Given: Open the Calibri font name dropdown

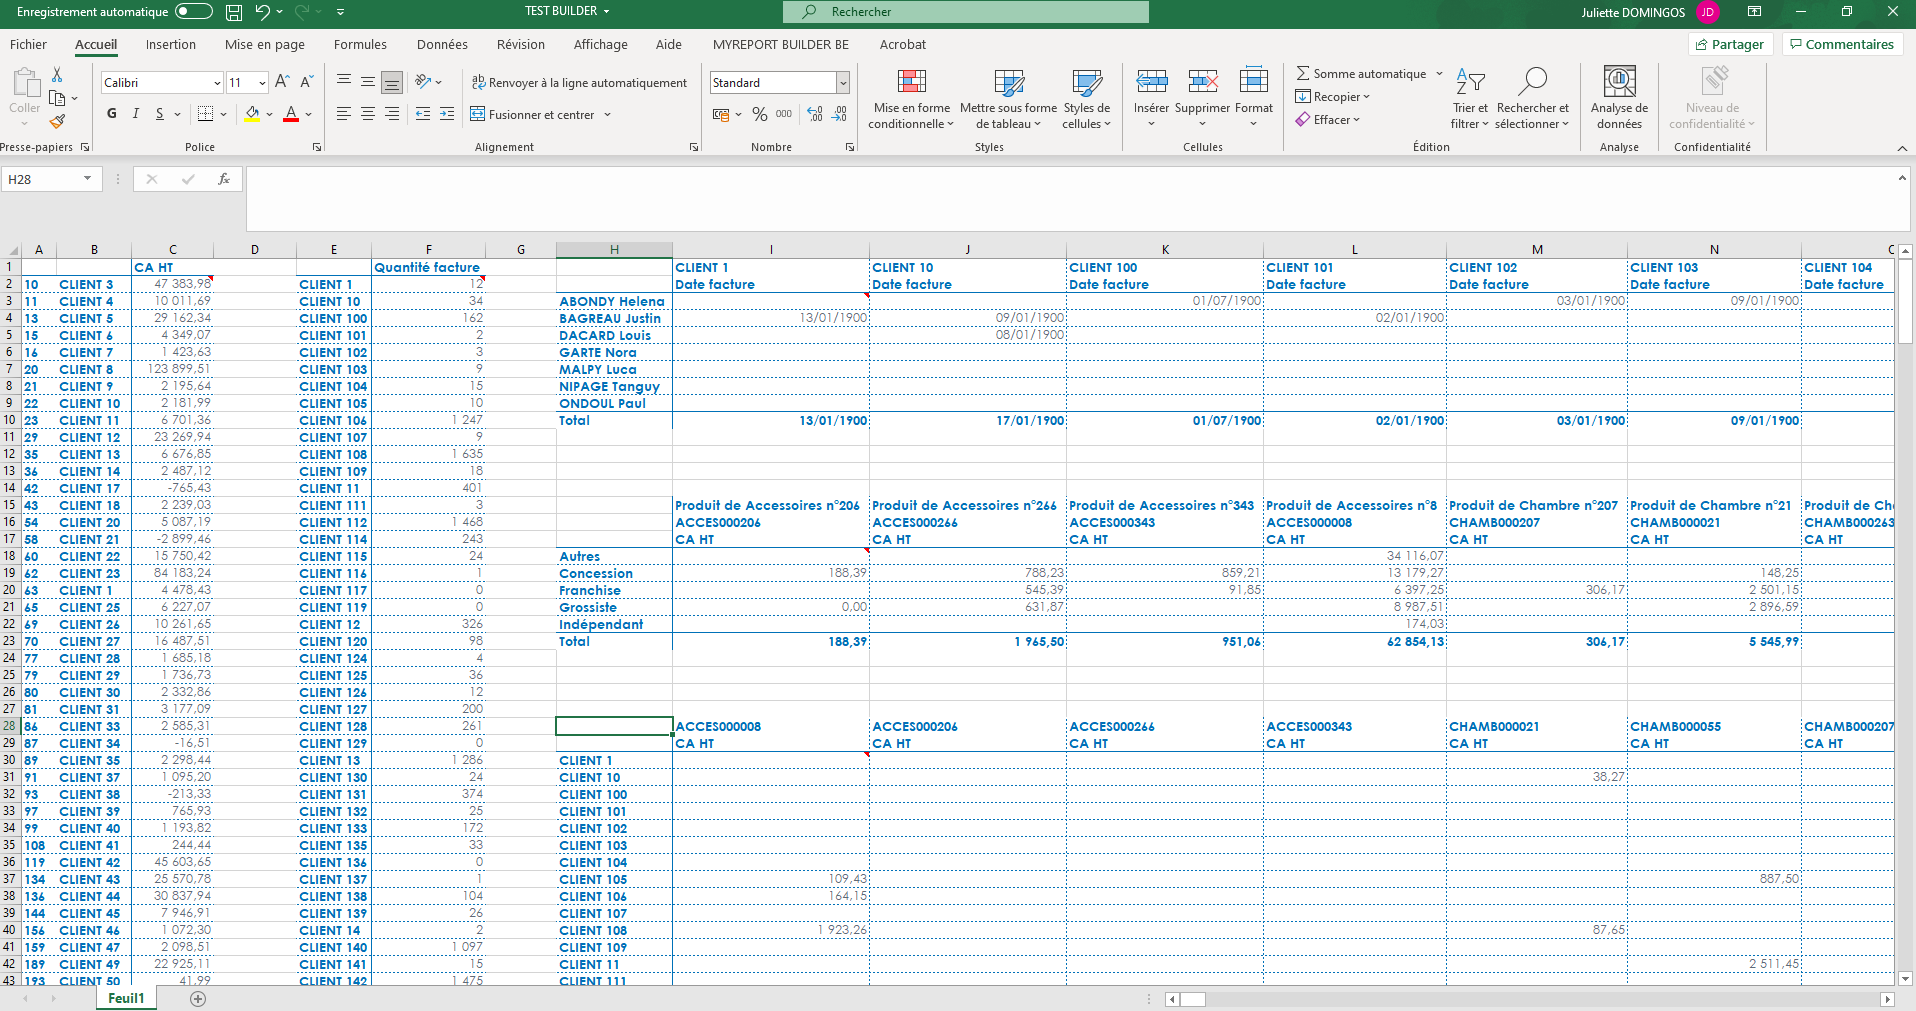Looking at the screenshot, I should click(217, 83).
